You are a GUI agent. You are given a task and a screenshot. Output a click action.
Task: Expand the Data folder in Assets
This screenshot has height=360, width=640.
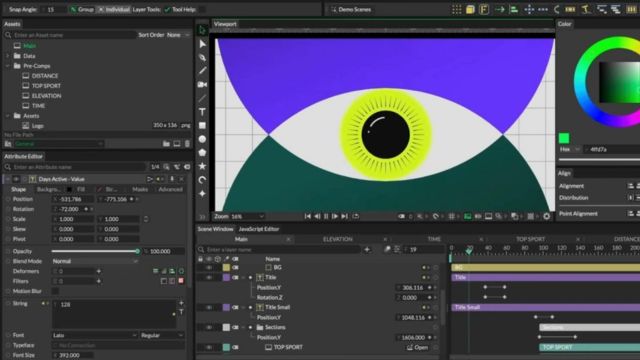pos(7,56)
